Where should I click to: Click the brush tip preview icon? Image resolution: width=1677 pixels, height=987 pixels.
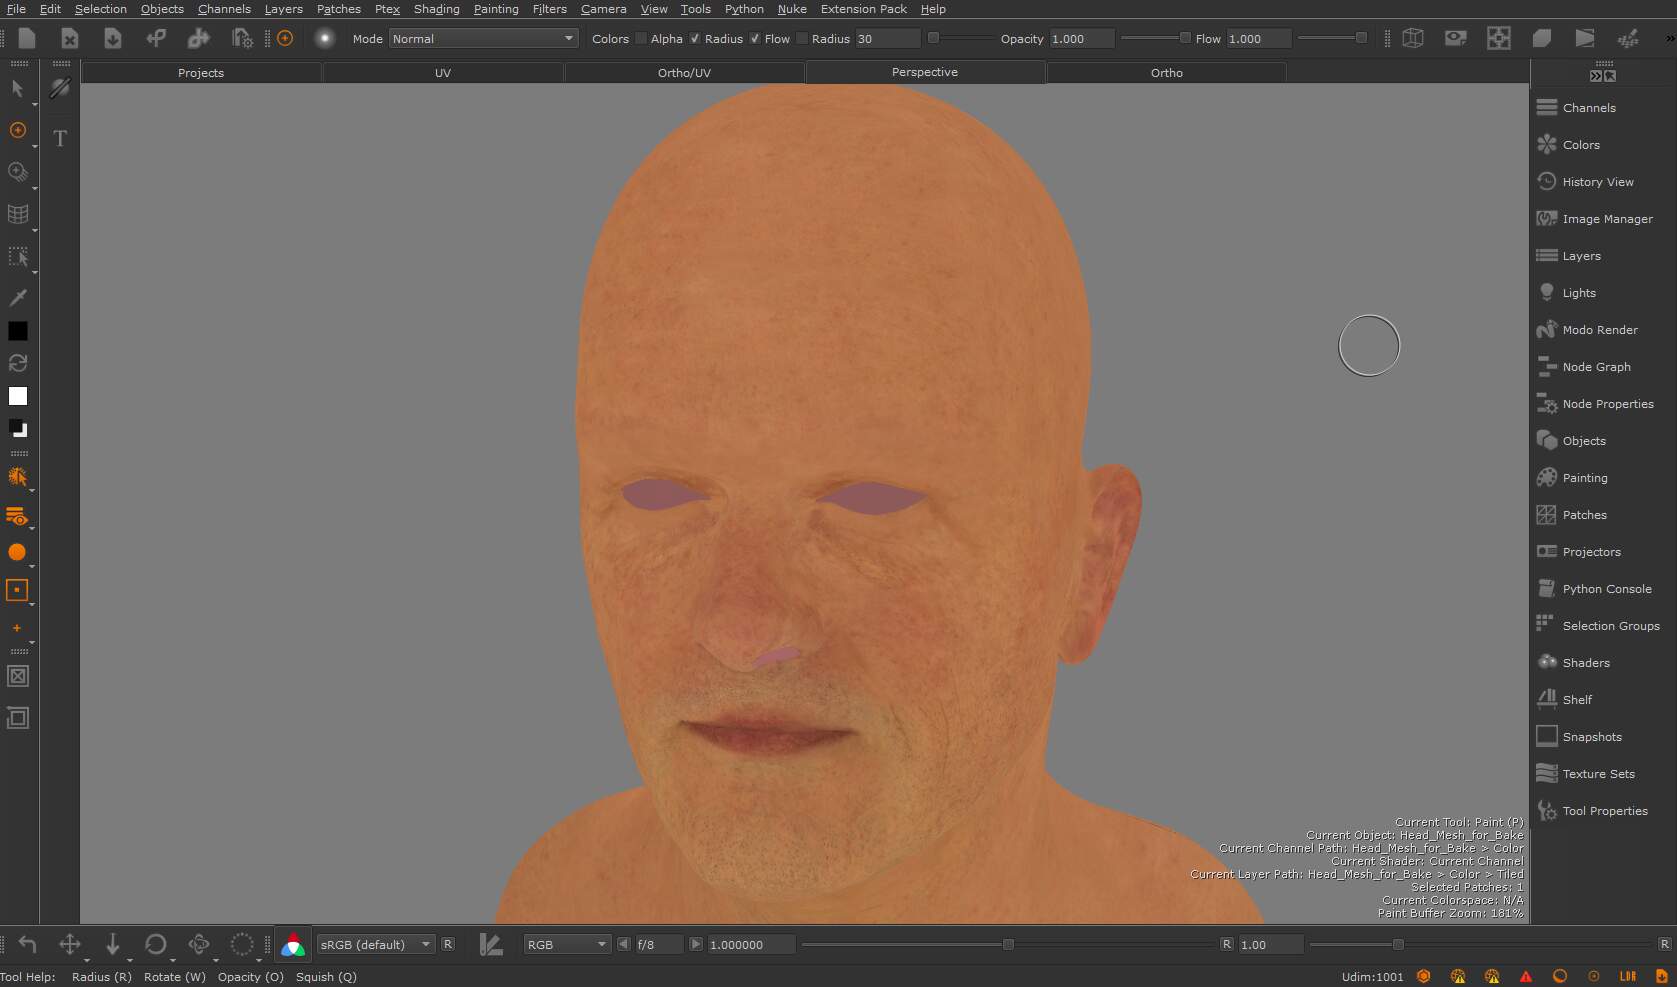click(324, 38)
